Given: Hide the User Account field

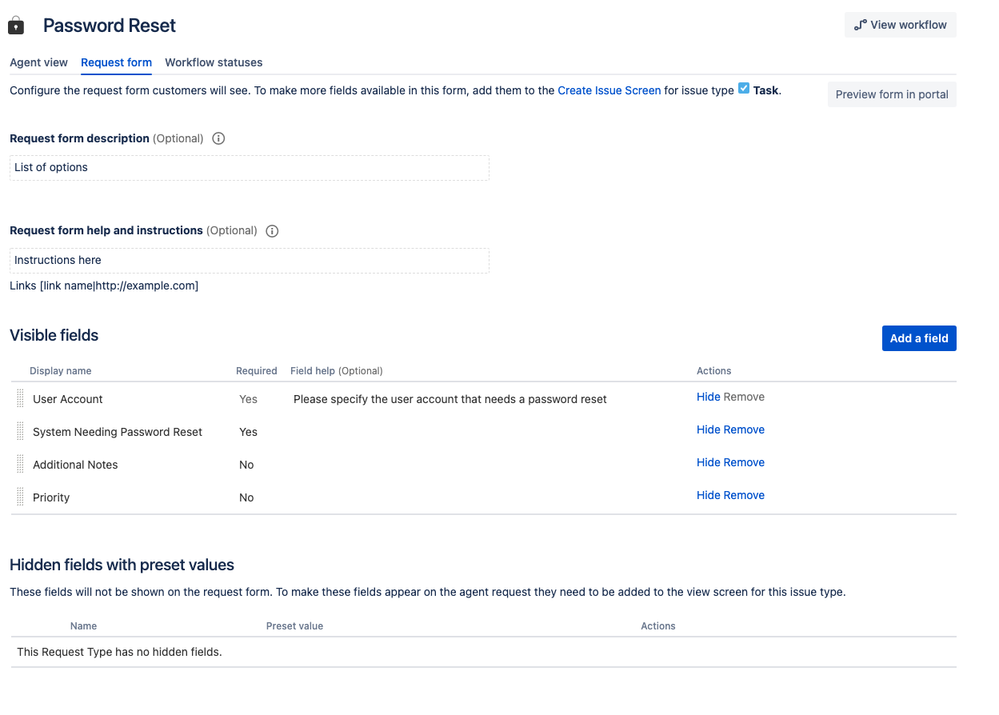Looking at the screenshot, I should tap(708, 397).
